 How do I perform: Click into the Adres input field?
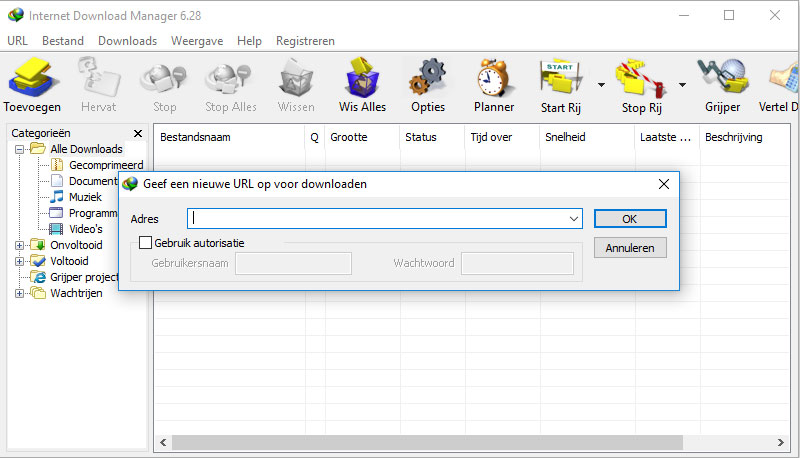pos(385,219)
